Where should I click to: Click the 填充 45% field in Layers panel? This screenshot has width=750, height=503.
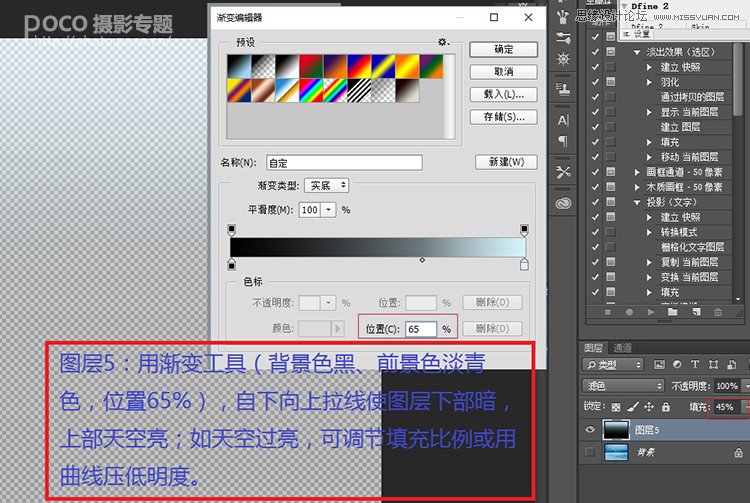(x=726, y=407)
